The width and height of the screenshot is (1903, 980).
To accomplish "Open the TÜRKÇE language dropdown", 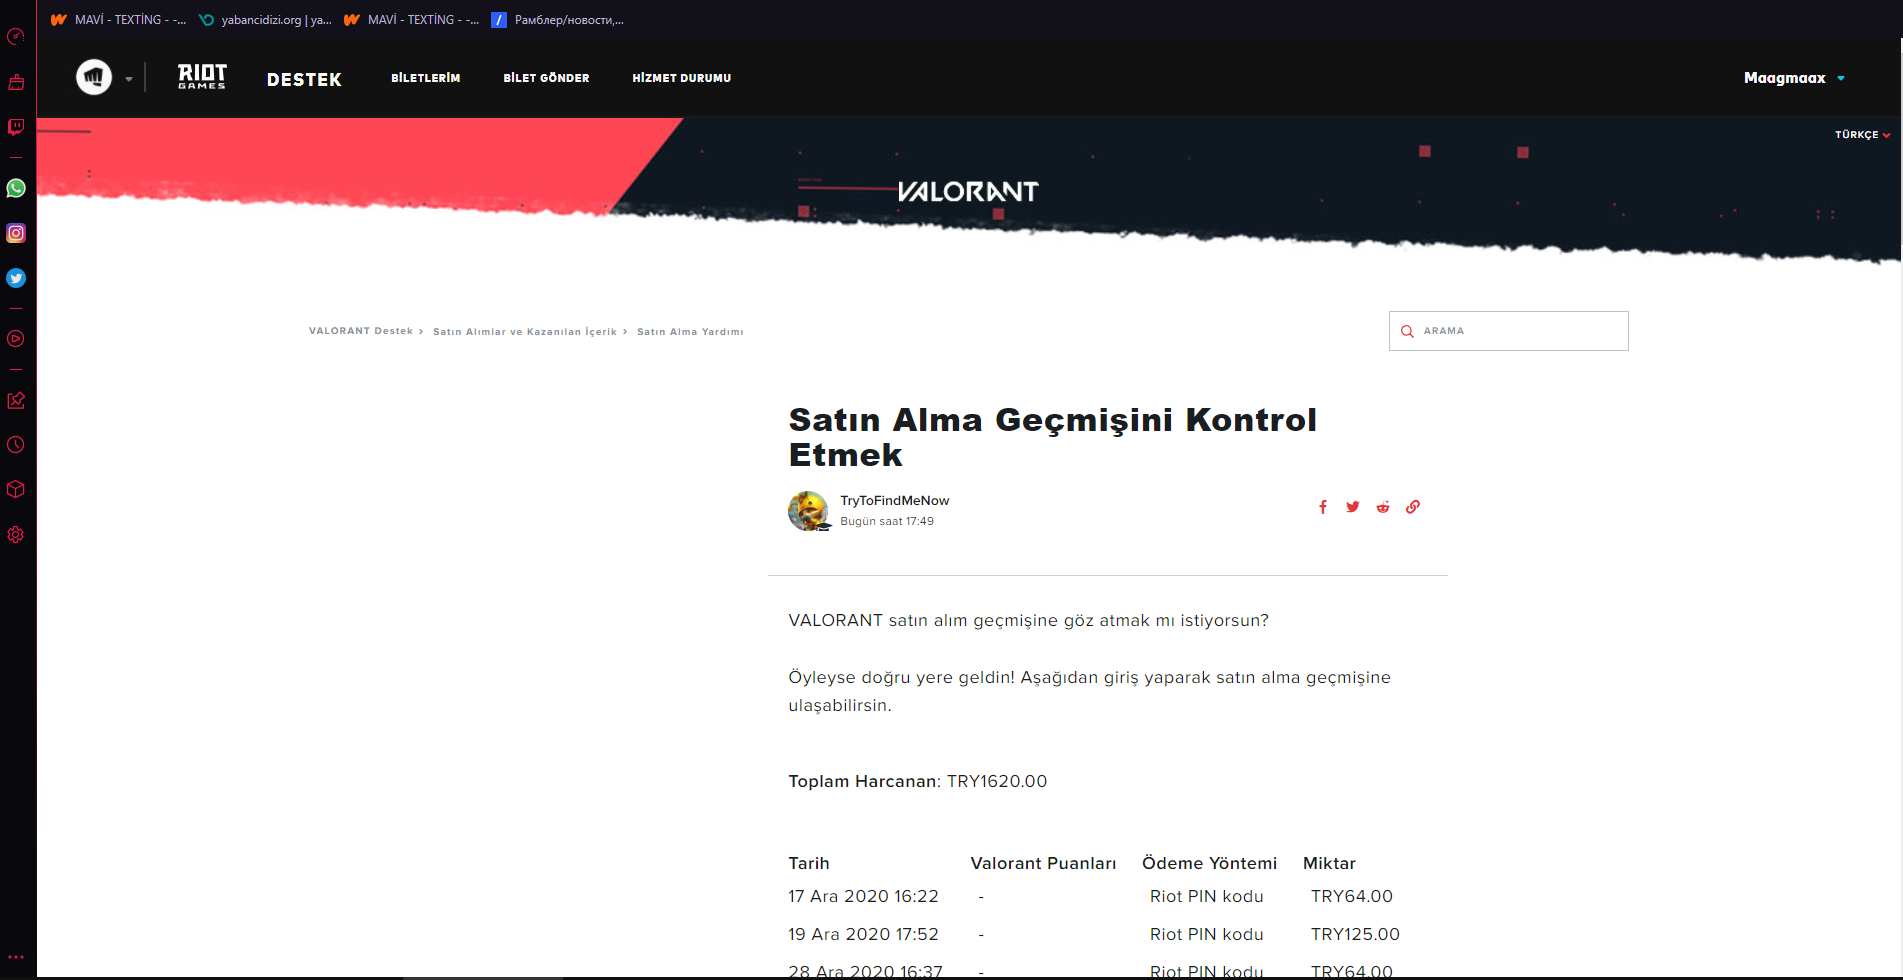I will [1862, 135].
